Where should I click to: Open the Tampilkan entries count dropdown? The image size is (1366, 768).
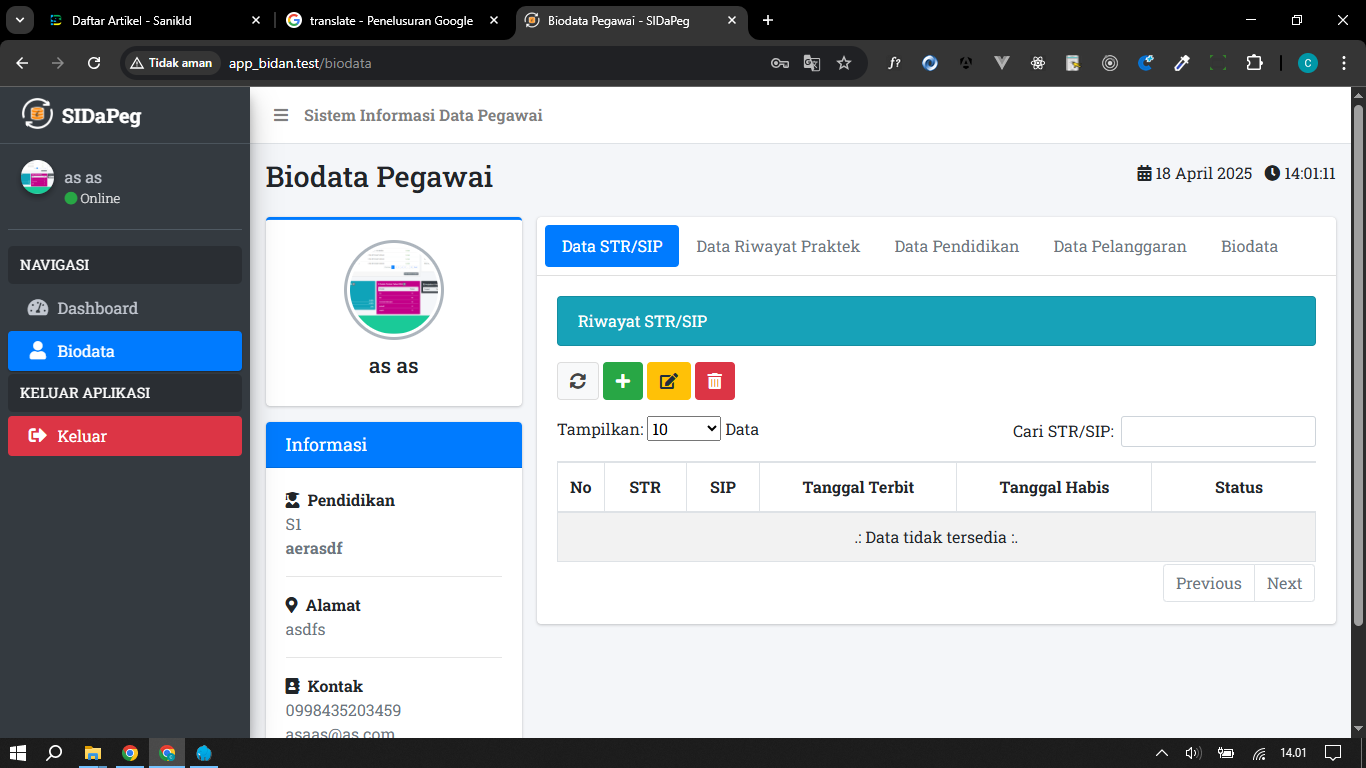[684, 429]
